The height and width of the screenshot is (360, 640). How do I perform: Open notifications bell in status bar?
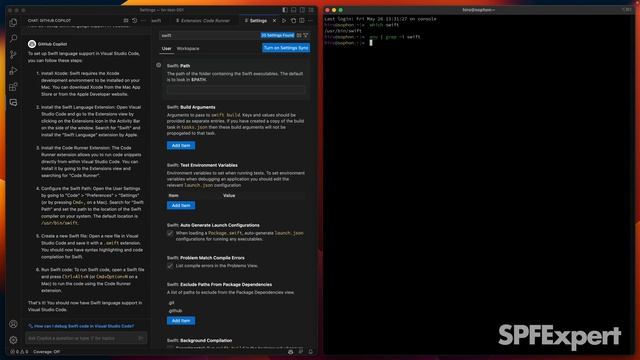point(311,351)
